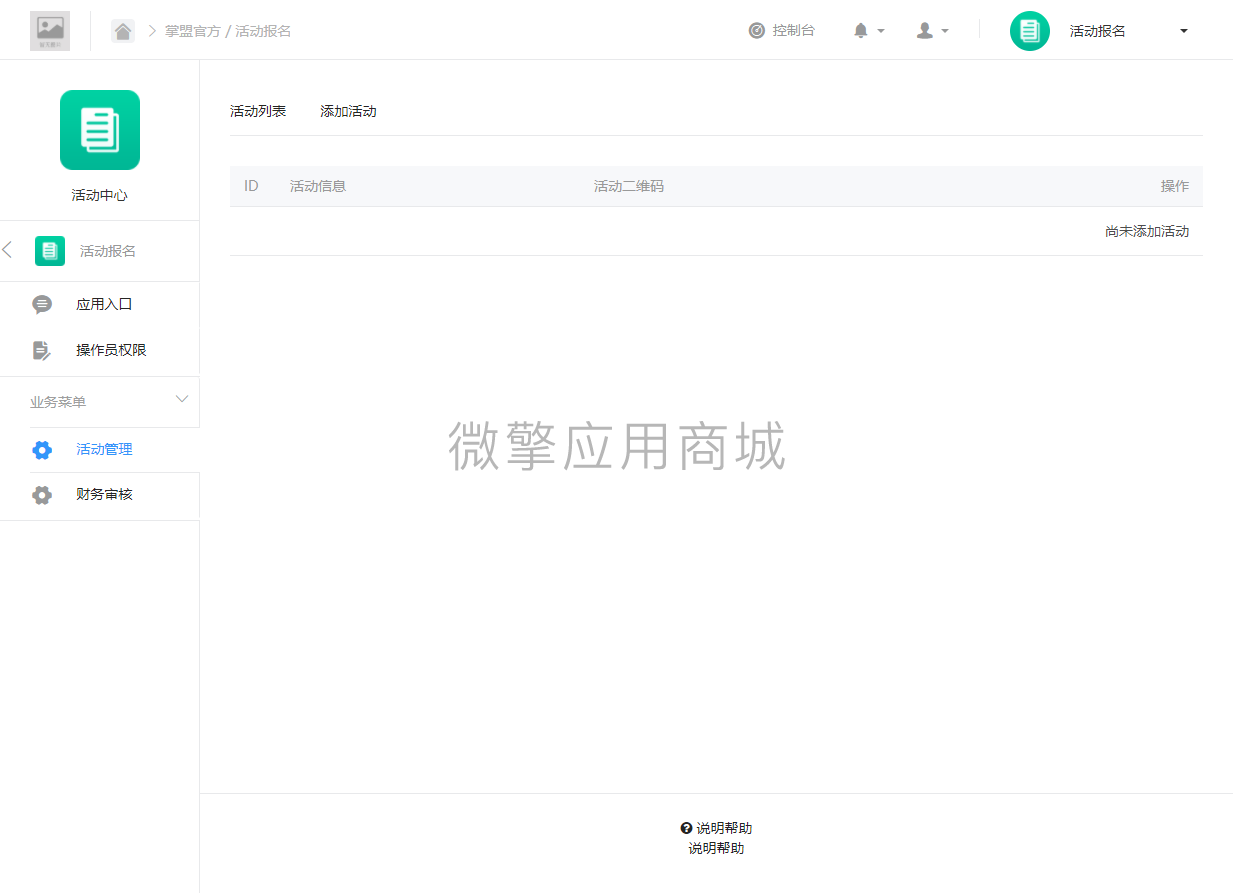This screenshot has width=1233, height=893.
Task: Click the 应用入口 chat bubble icon
Action: (42, 305)
